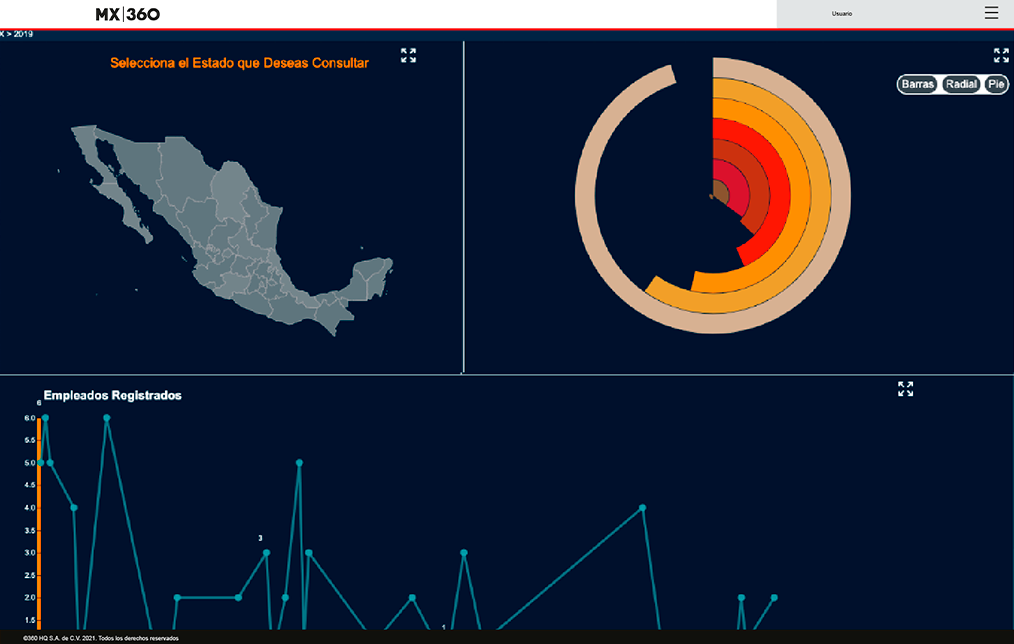
Task: Open the Usuario account dropdown
Action: click(842, 14)
